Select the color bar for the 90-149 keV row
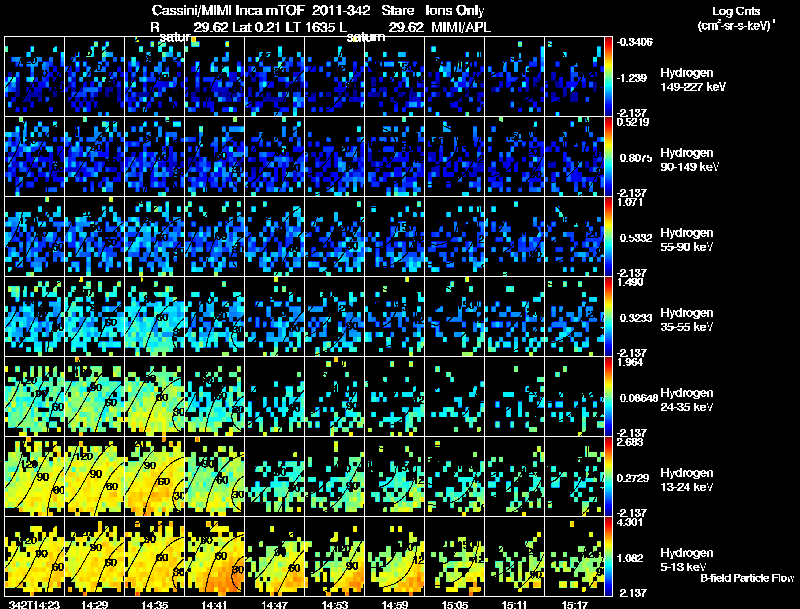800x609 pixels. pyautogui.click(x=608, y=157)
